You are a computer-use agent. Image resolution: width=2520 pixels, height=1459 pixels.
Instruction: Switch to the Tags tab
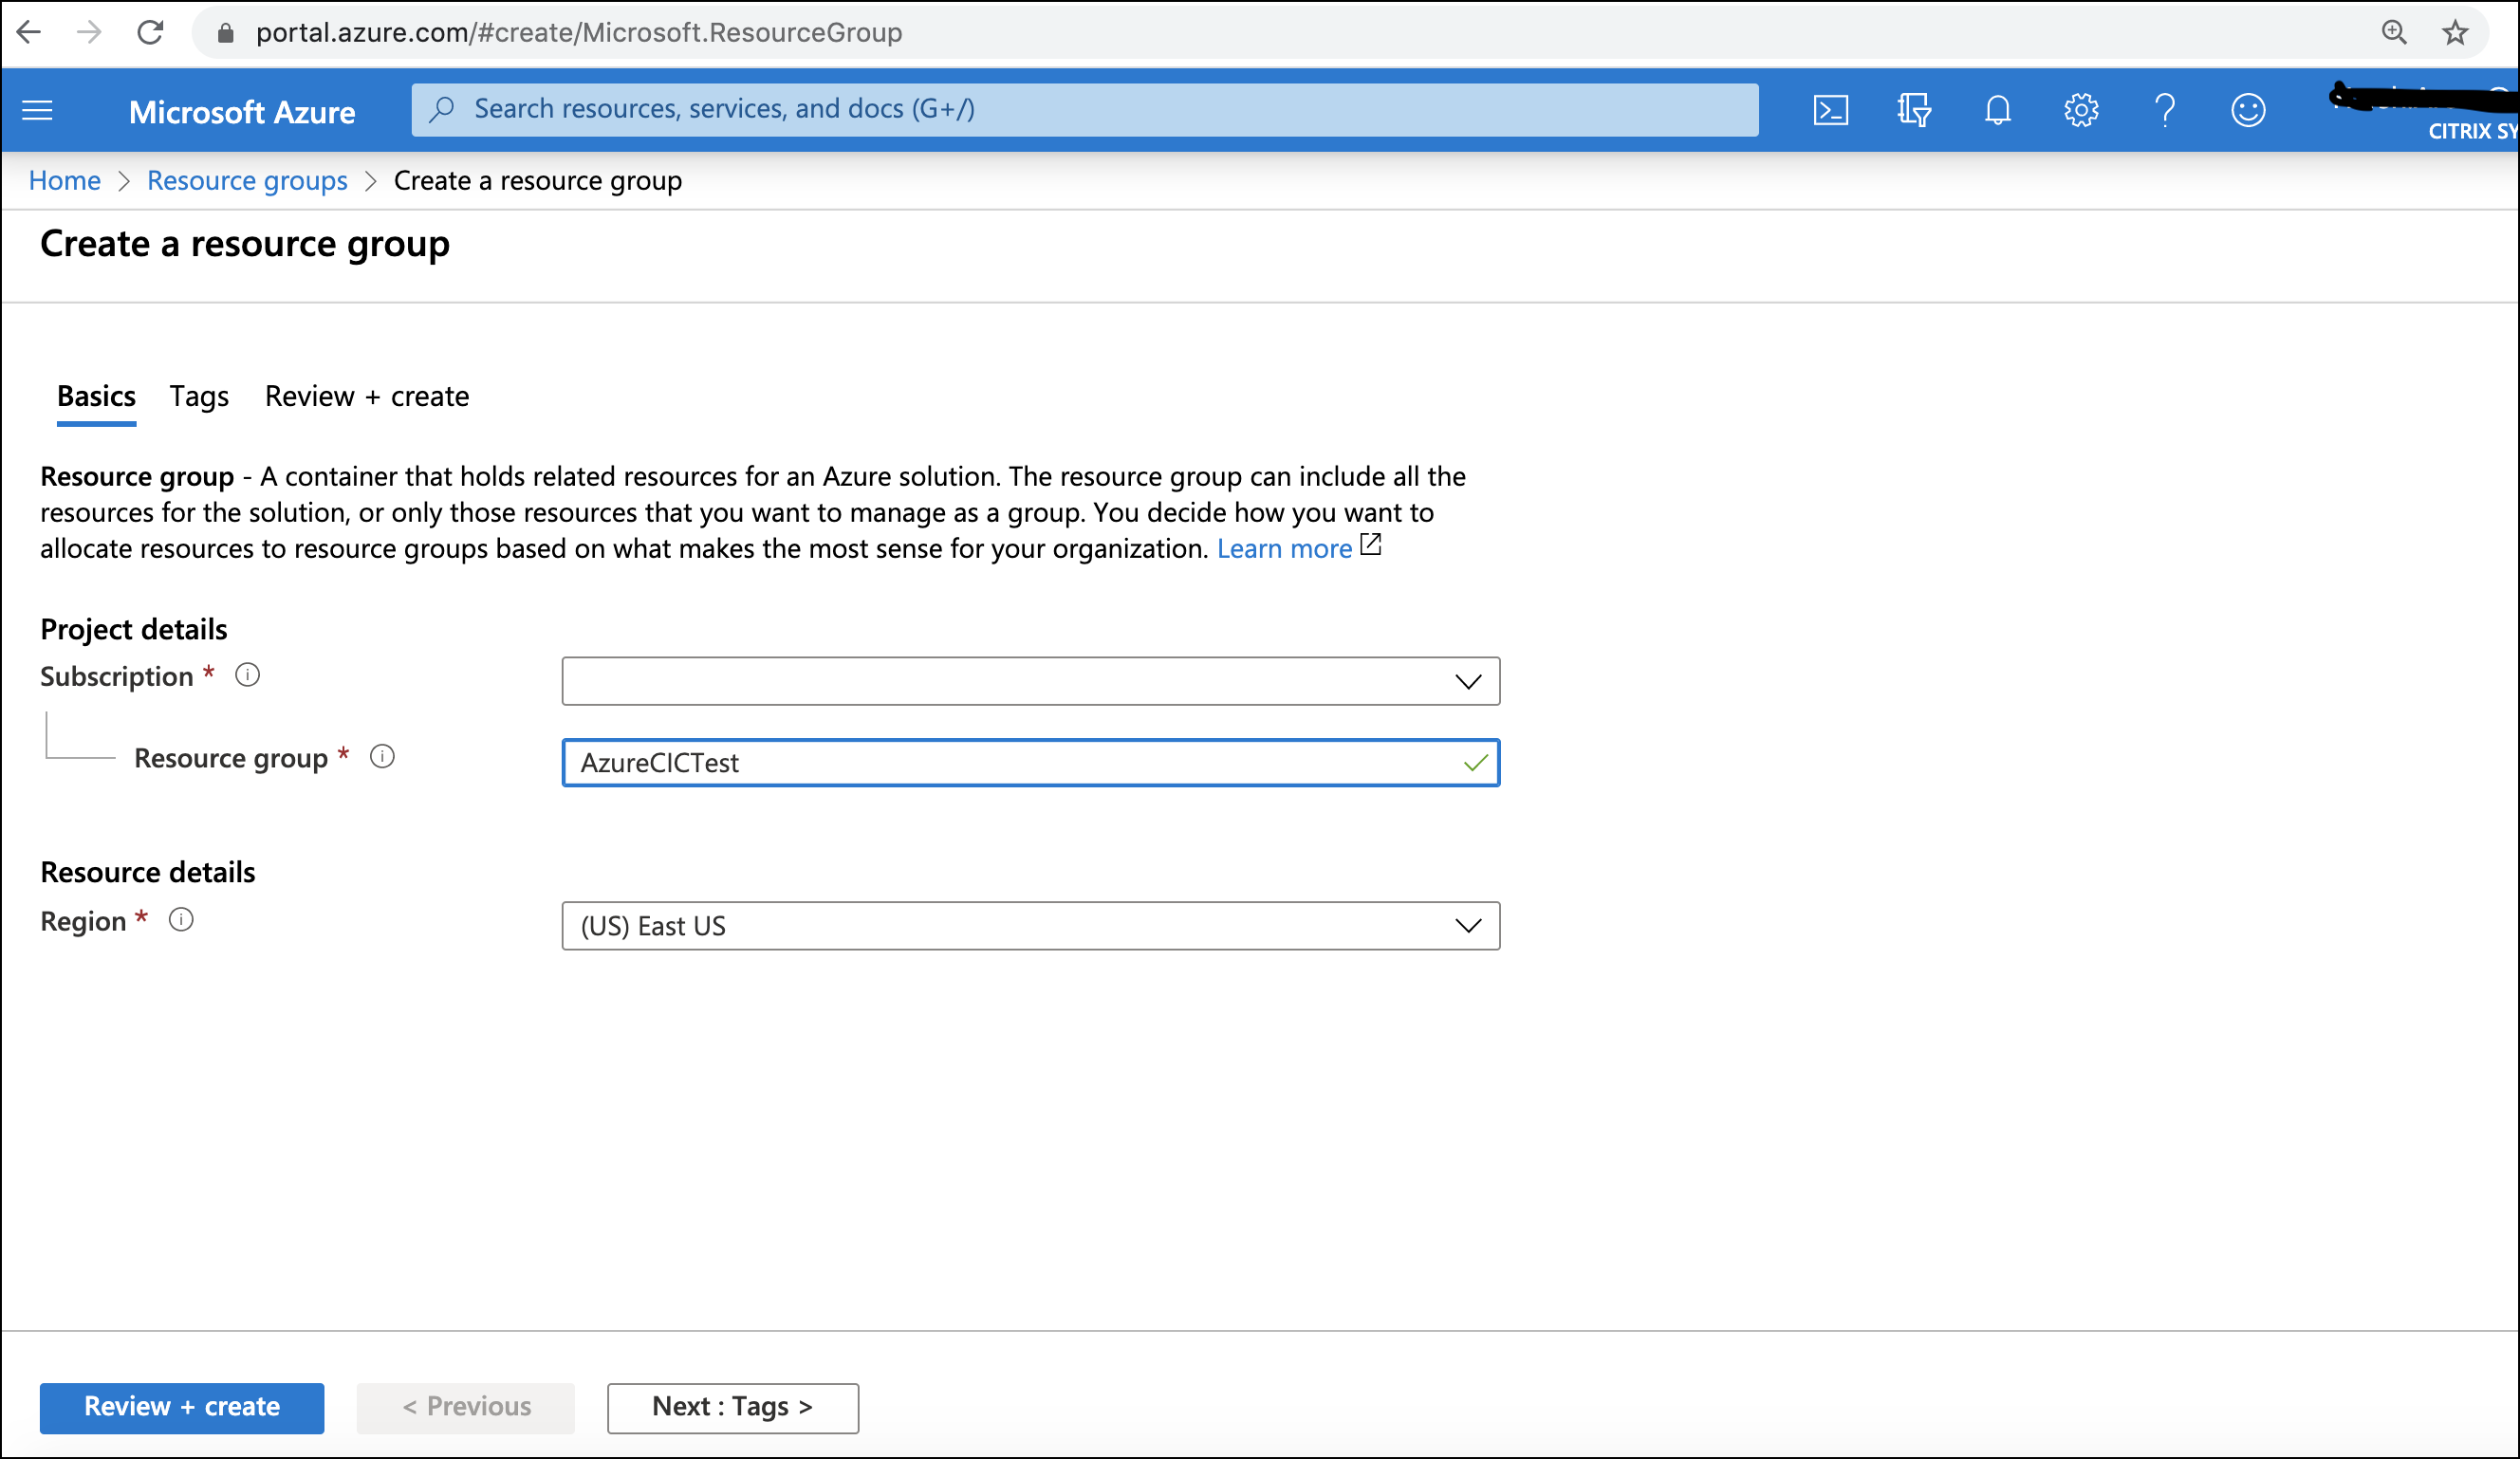[199, 396]
